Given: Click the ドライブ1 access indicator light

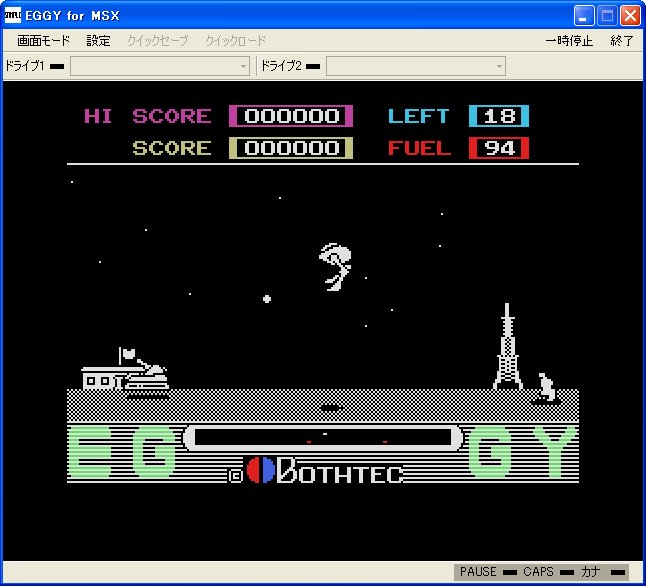Looking at the screenshot, I should click(x=57, y=66).
